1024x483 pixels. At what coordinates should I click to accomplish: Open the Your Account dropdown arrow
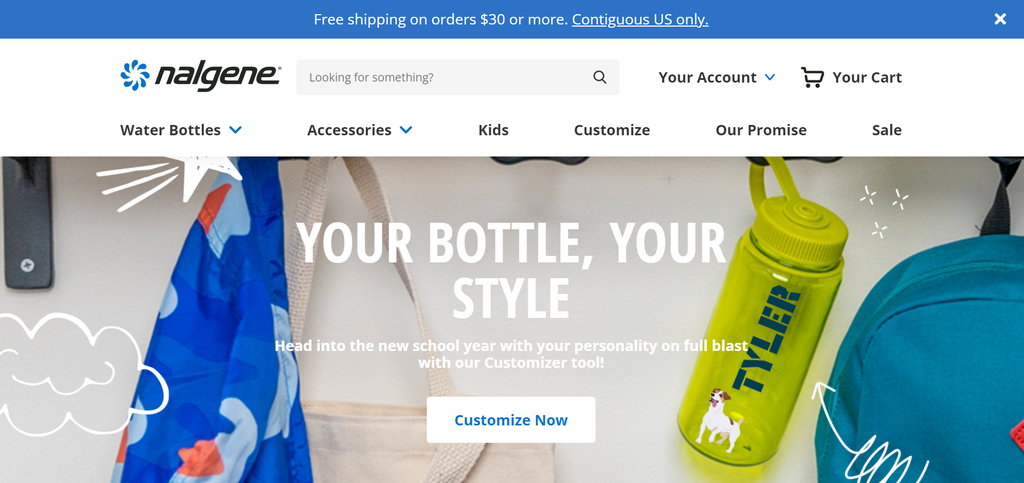[x=770, y=77]
